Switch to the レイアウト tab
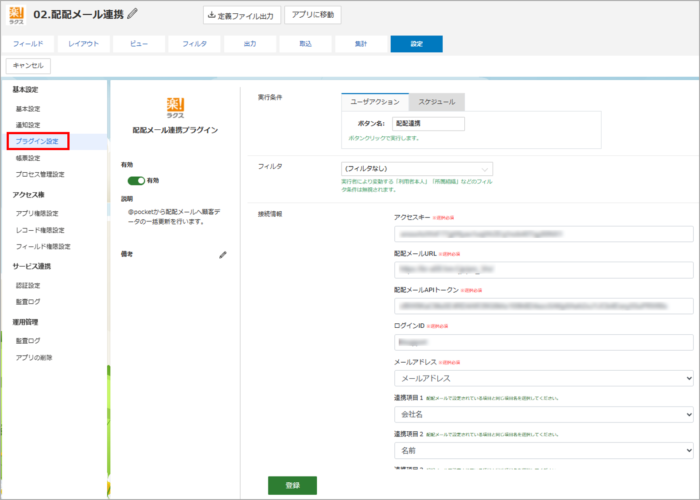This screenshot has width=700, height=500. coord(83,44)
